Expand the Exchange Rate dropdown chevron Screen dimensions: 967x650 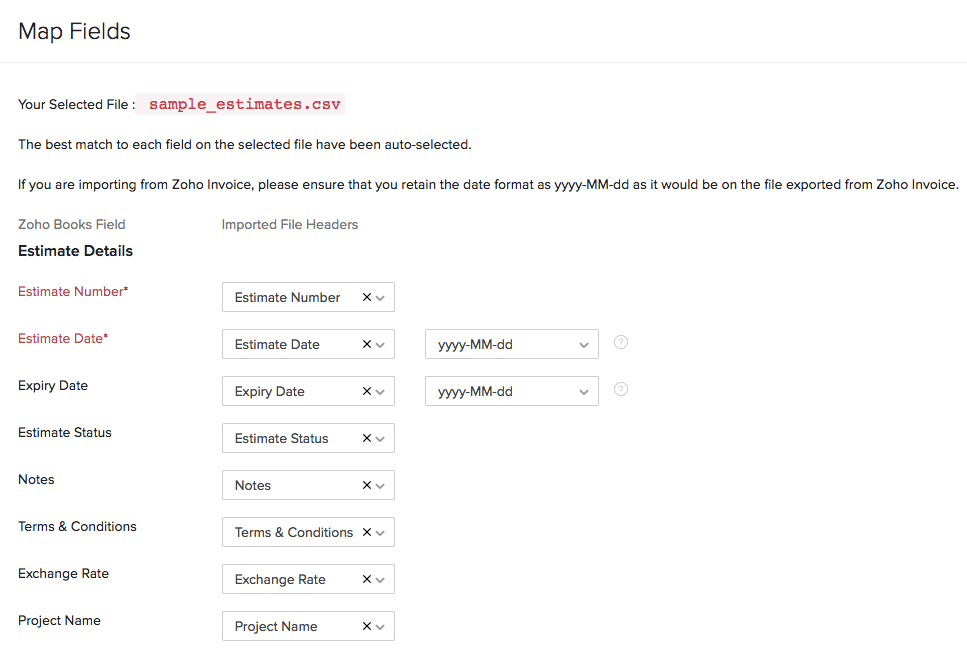coord(381,580)
